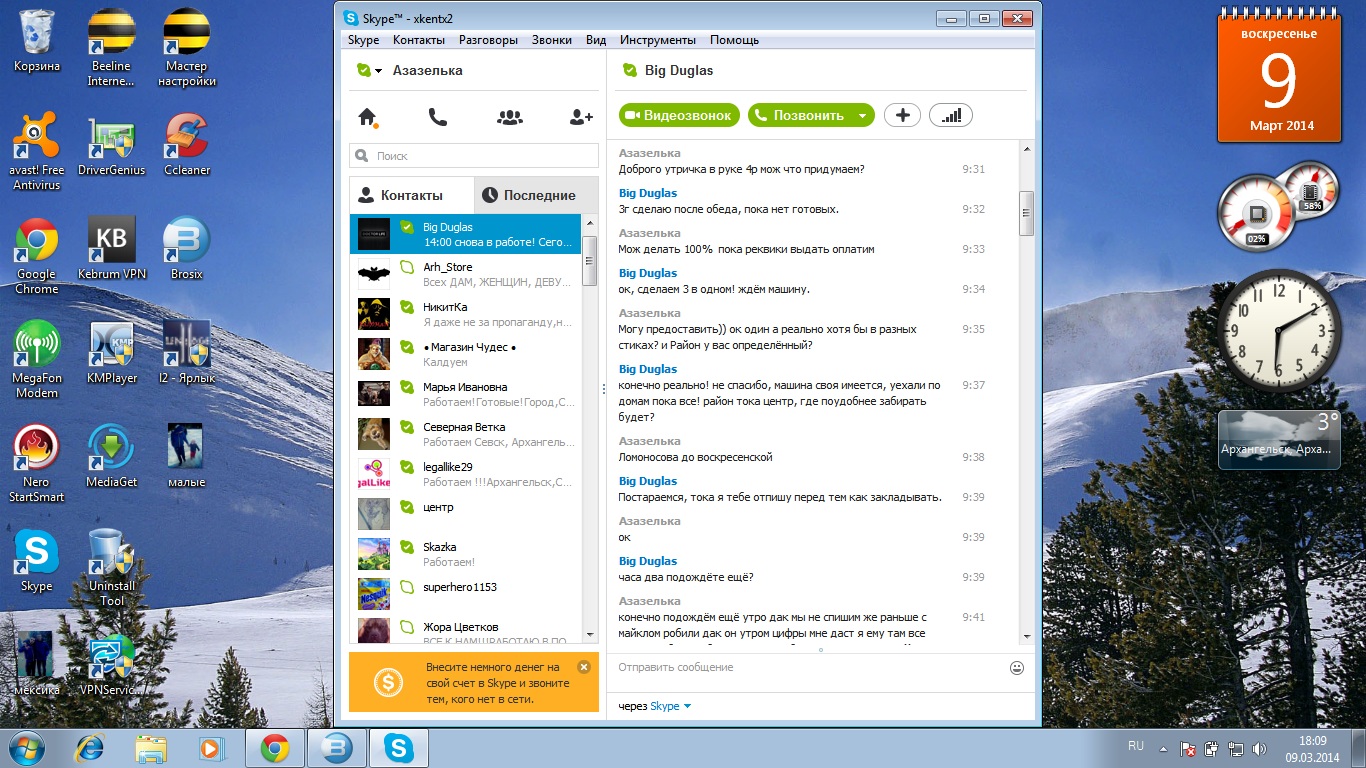Select MediaGet desktop shortcut
The width and height of the screenshot is (1366, 768).
111,457
